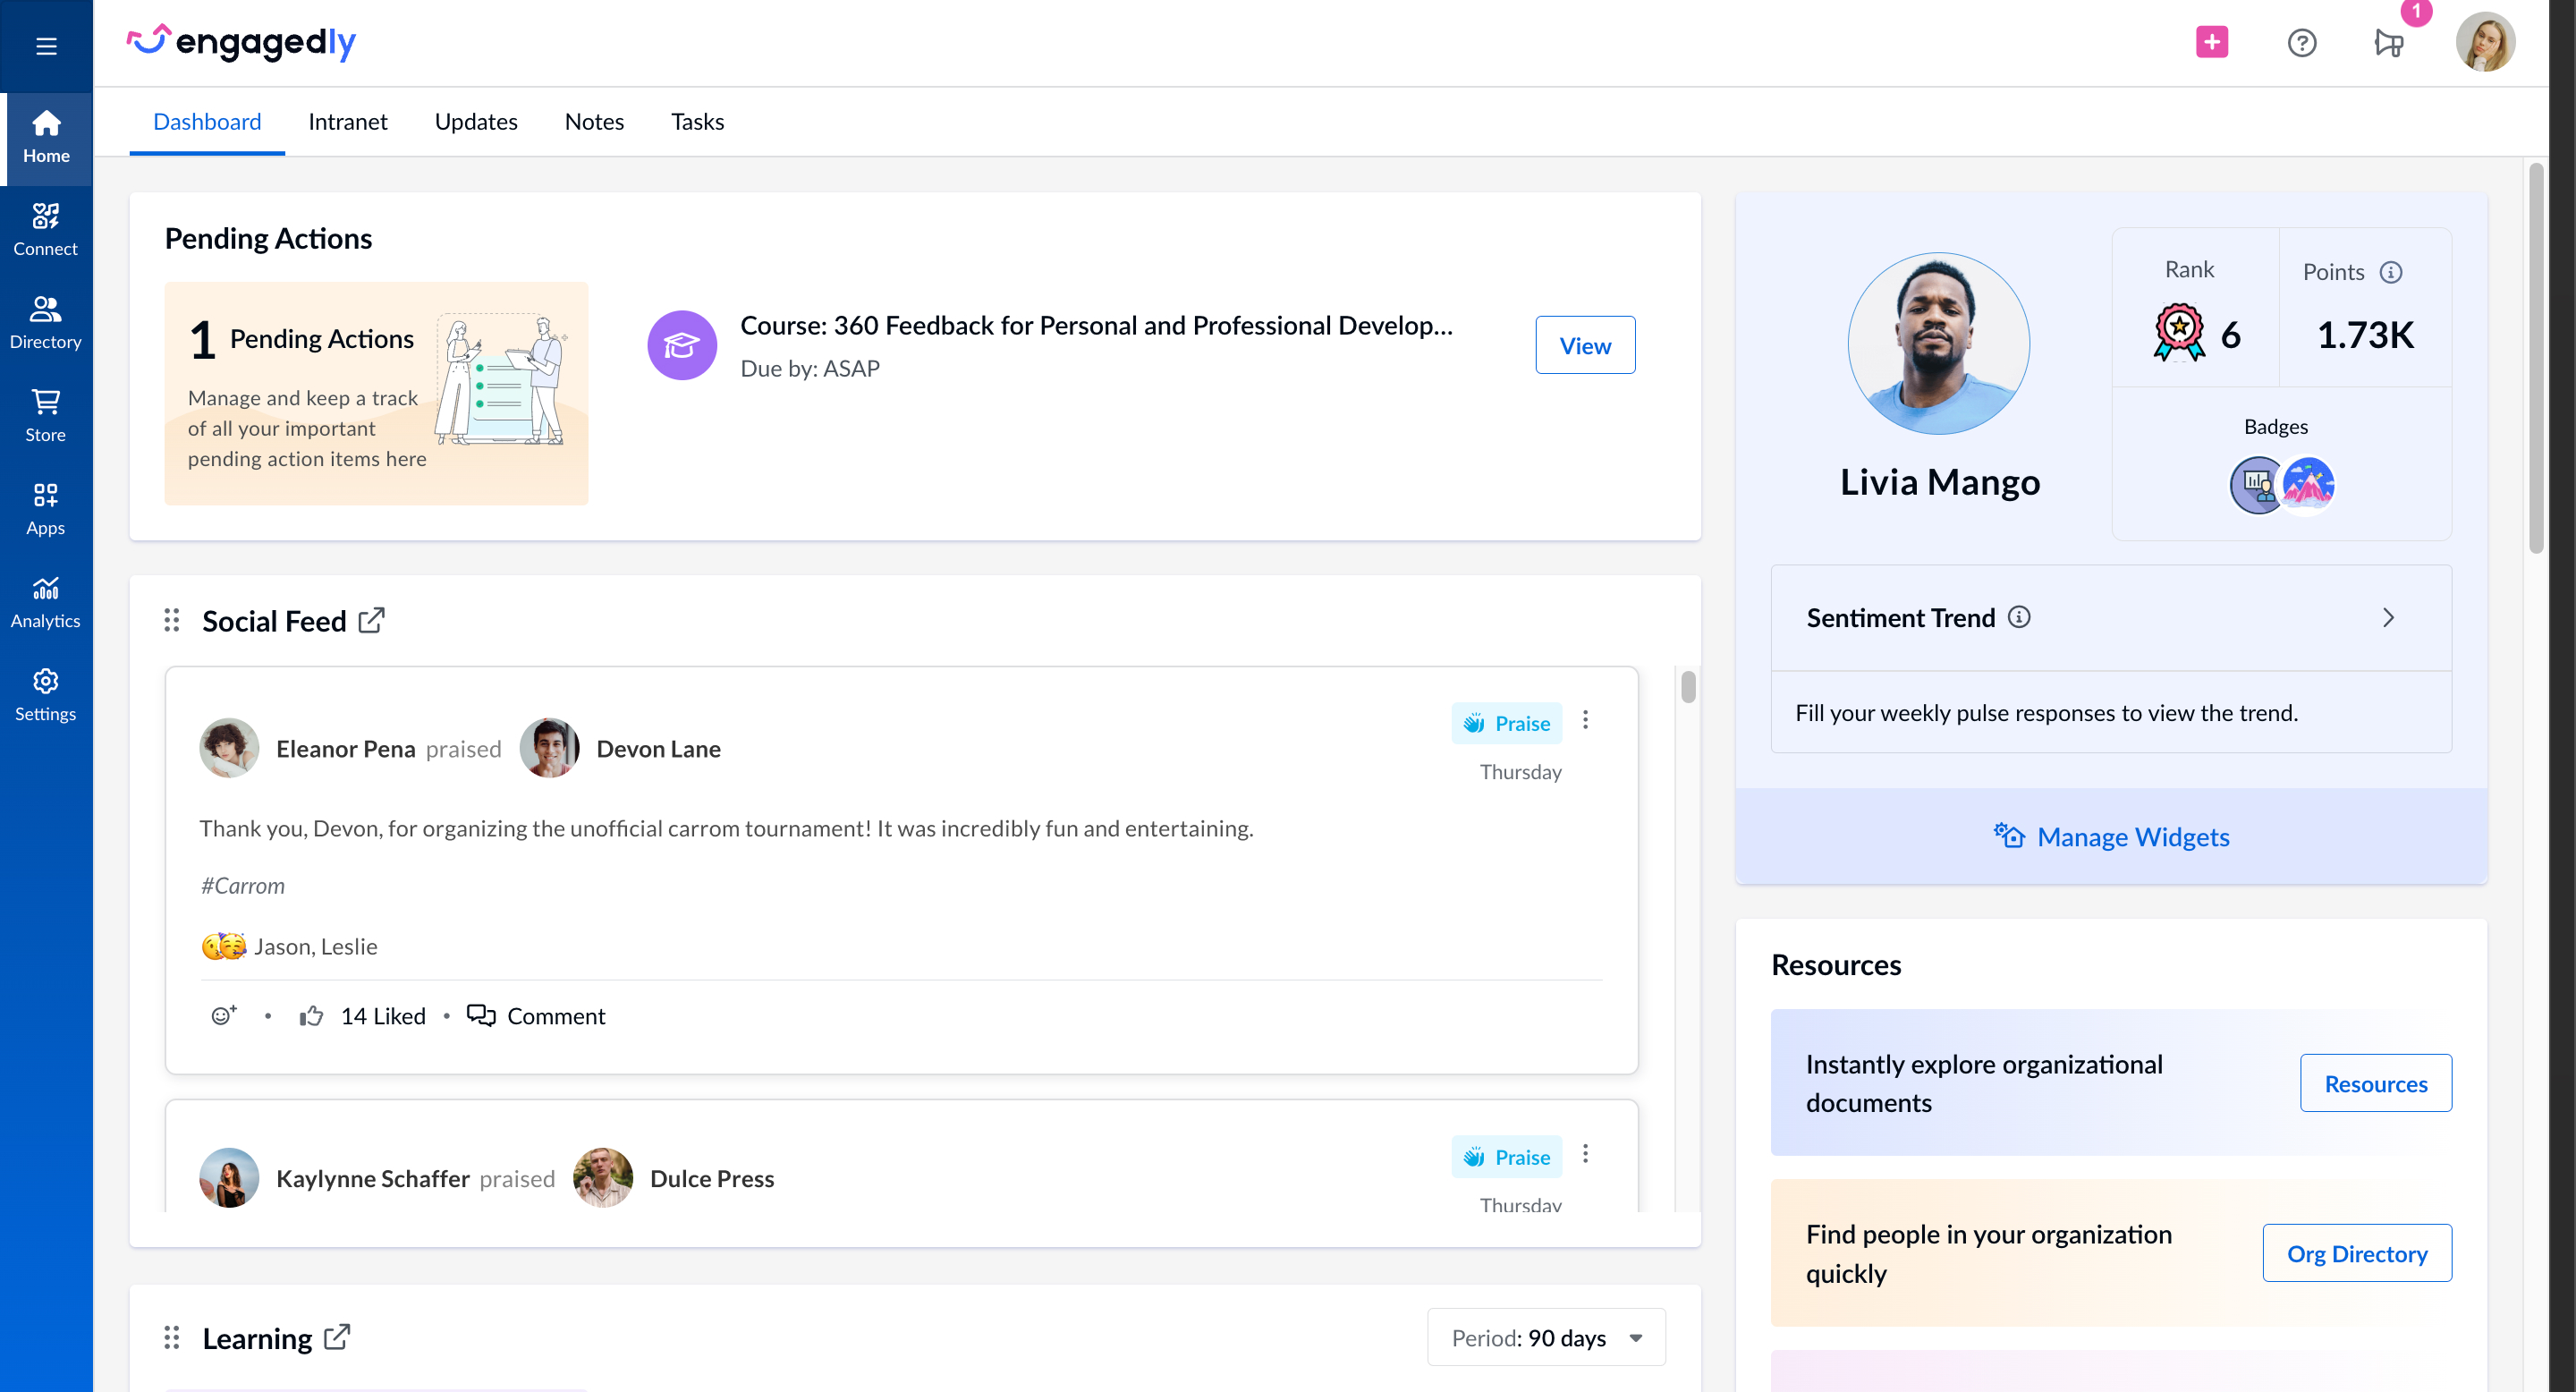Open the Notes tab
2576x1392 pixels.
tap(594, 121)
